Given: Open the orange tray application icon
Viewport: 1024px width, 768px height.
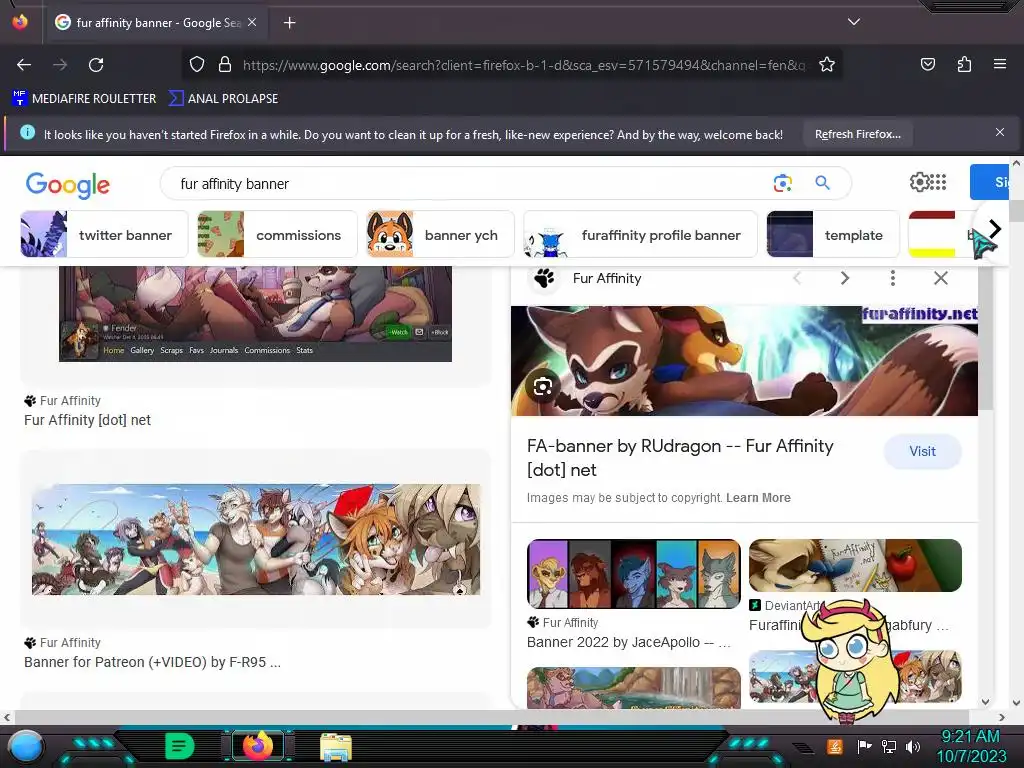Looking at the screenshot, I should 834,746.
